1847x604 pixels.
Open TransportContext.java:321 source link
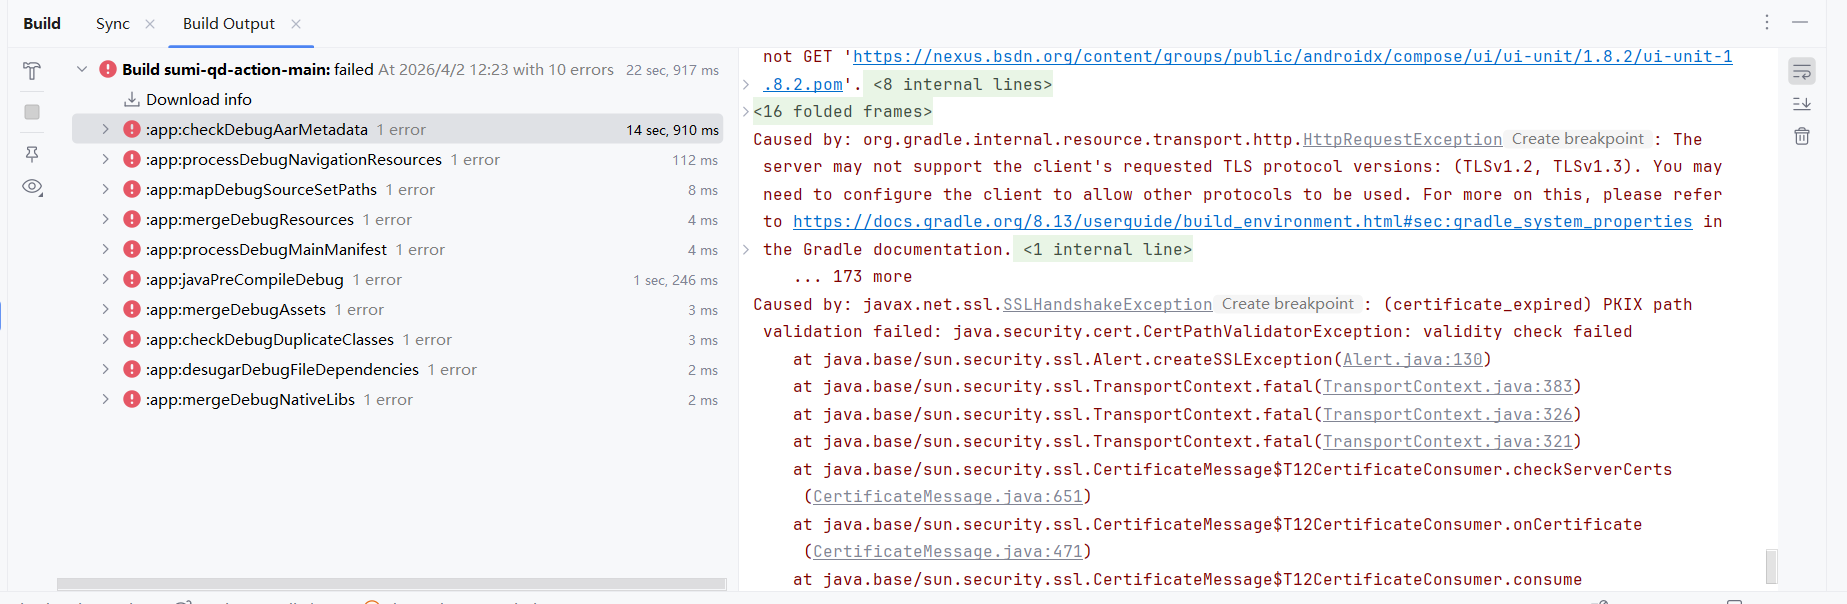click(x=1447, y=442)
